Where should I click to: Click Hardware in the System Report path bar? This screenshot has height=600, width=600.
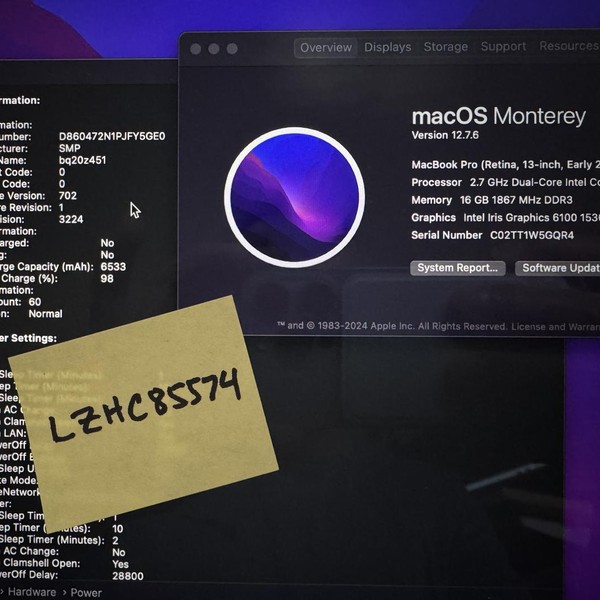point(32,592)
